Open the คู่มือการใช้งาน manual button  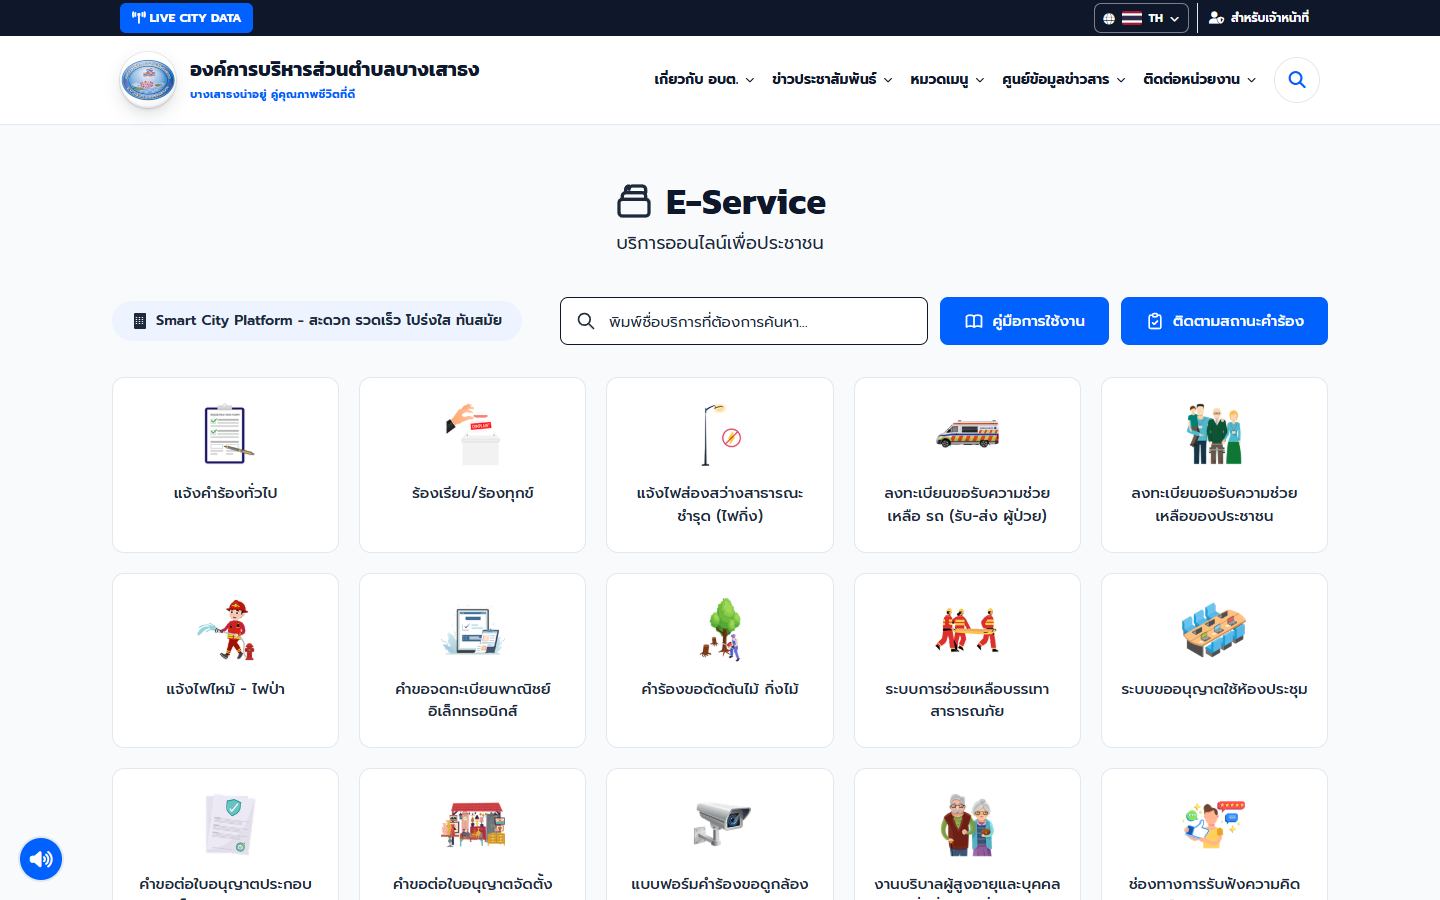(x=1024, y=321)
